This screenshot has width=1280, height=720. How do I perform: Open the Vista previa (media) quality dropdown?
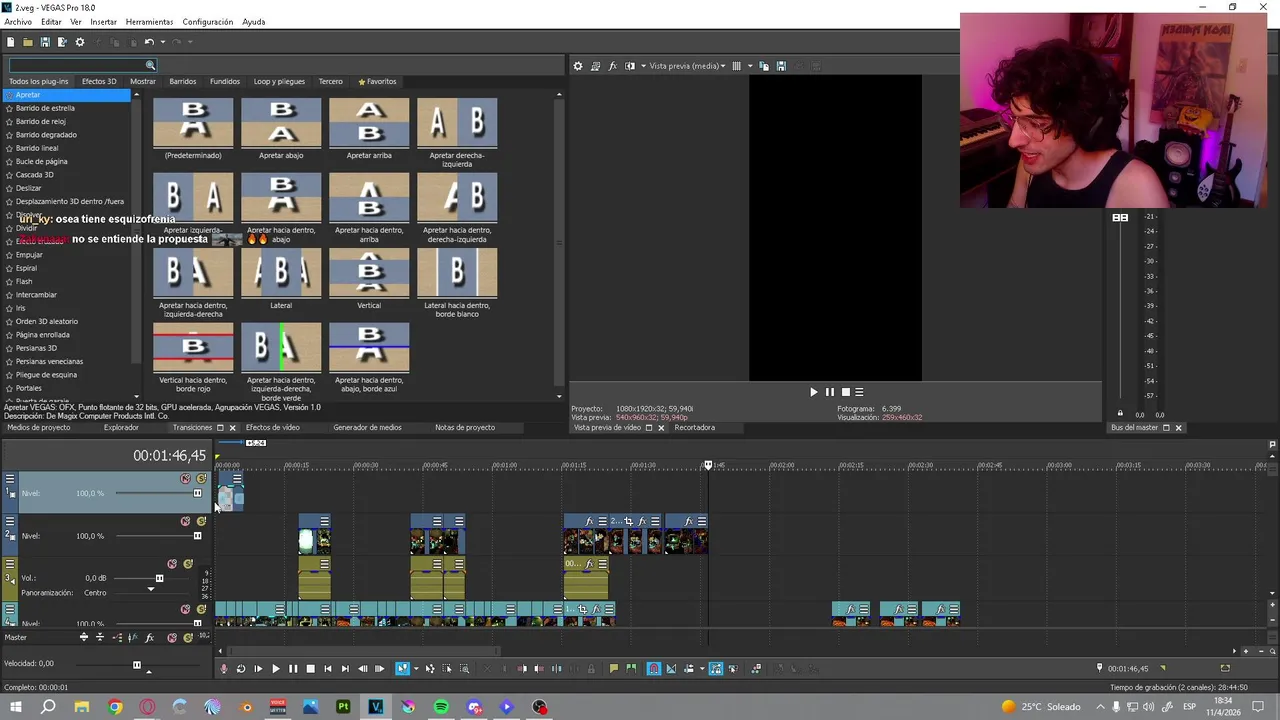[x=688, y=66]
